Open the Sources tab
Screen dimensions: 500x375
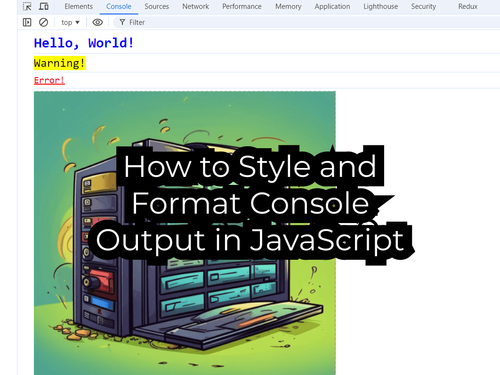coord(157,6)
